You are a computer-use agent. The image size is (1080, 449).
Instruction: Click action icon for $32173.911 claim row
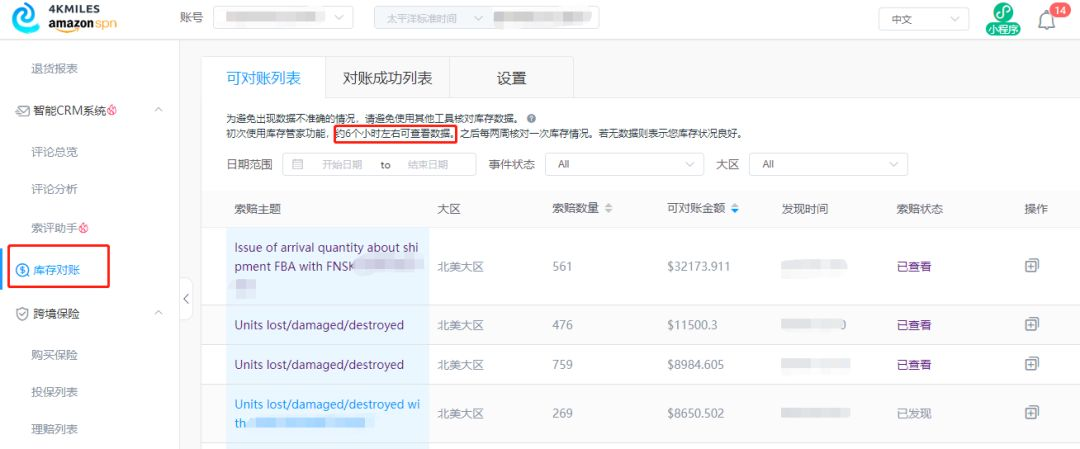(1031, 266)
